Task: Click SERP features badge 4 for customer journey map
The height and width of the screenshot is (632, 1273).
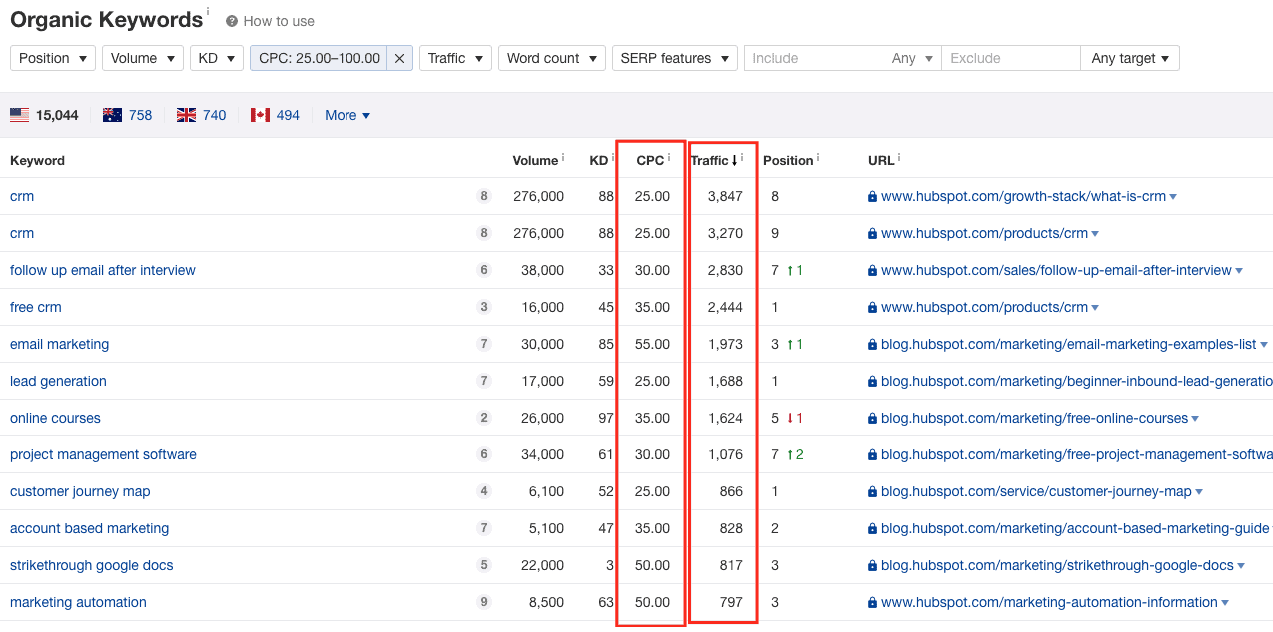Action: pyautogui.click(x=484, y=491)
